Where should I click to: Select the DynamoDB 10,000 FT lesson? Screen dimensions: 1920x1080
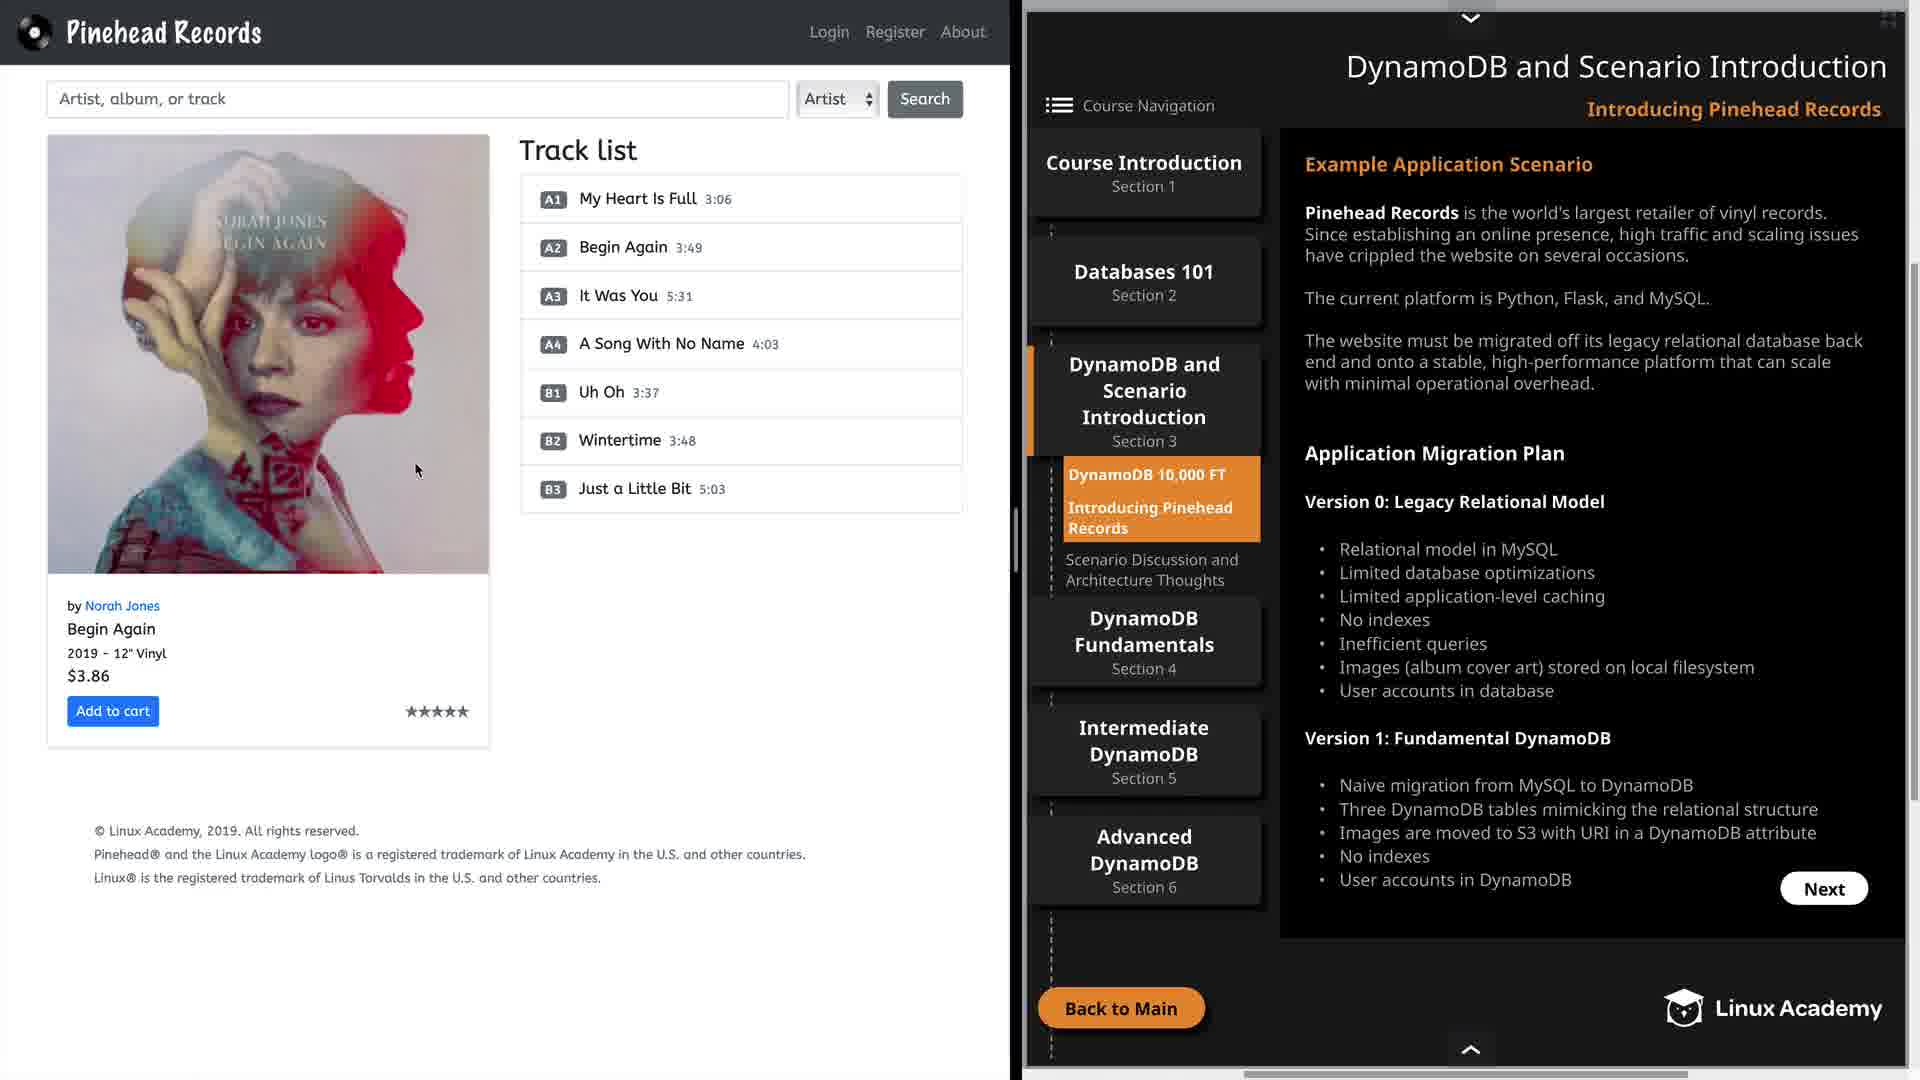coord(1147,475)
